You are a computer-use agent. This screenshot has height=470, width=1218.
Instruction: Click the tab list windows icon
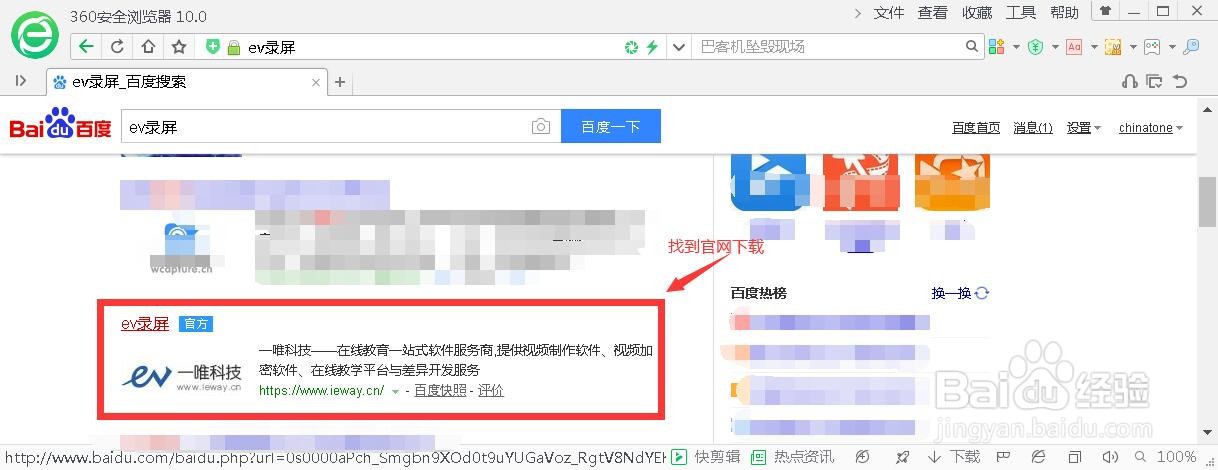click(x=1154, y=81)
